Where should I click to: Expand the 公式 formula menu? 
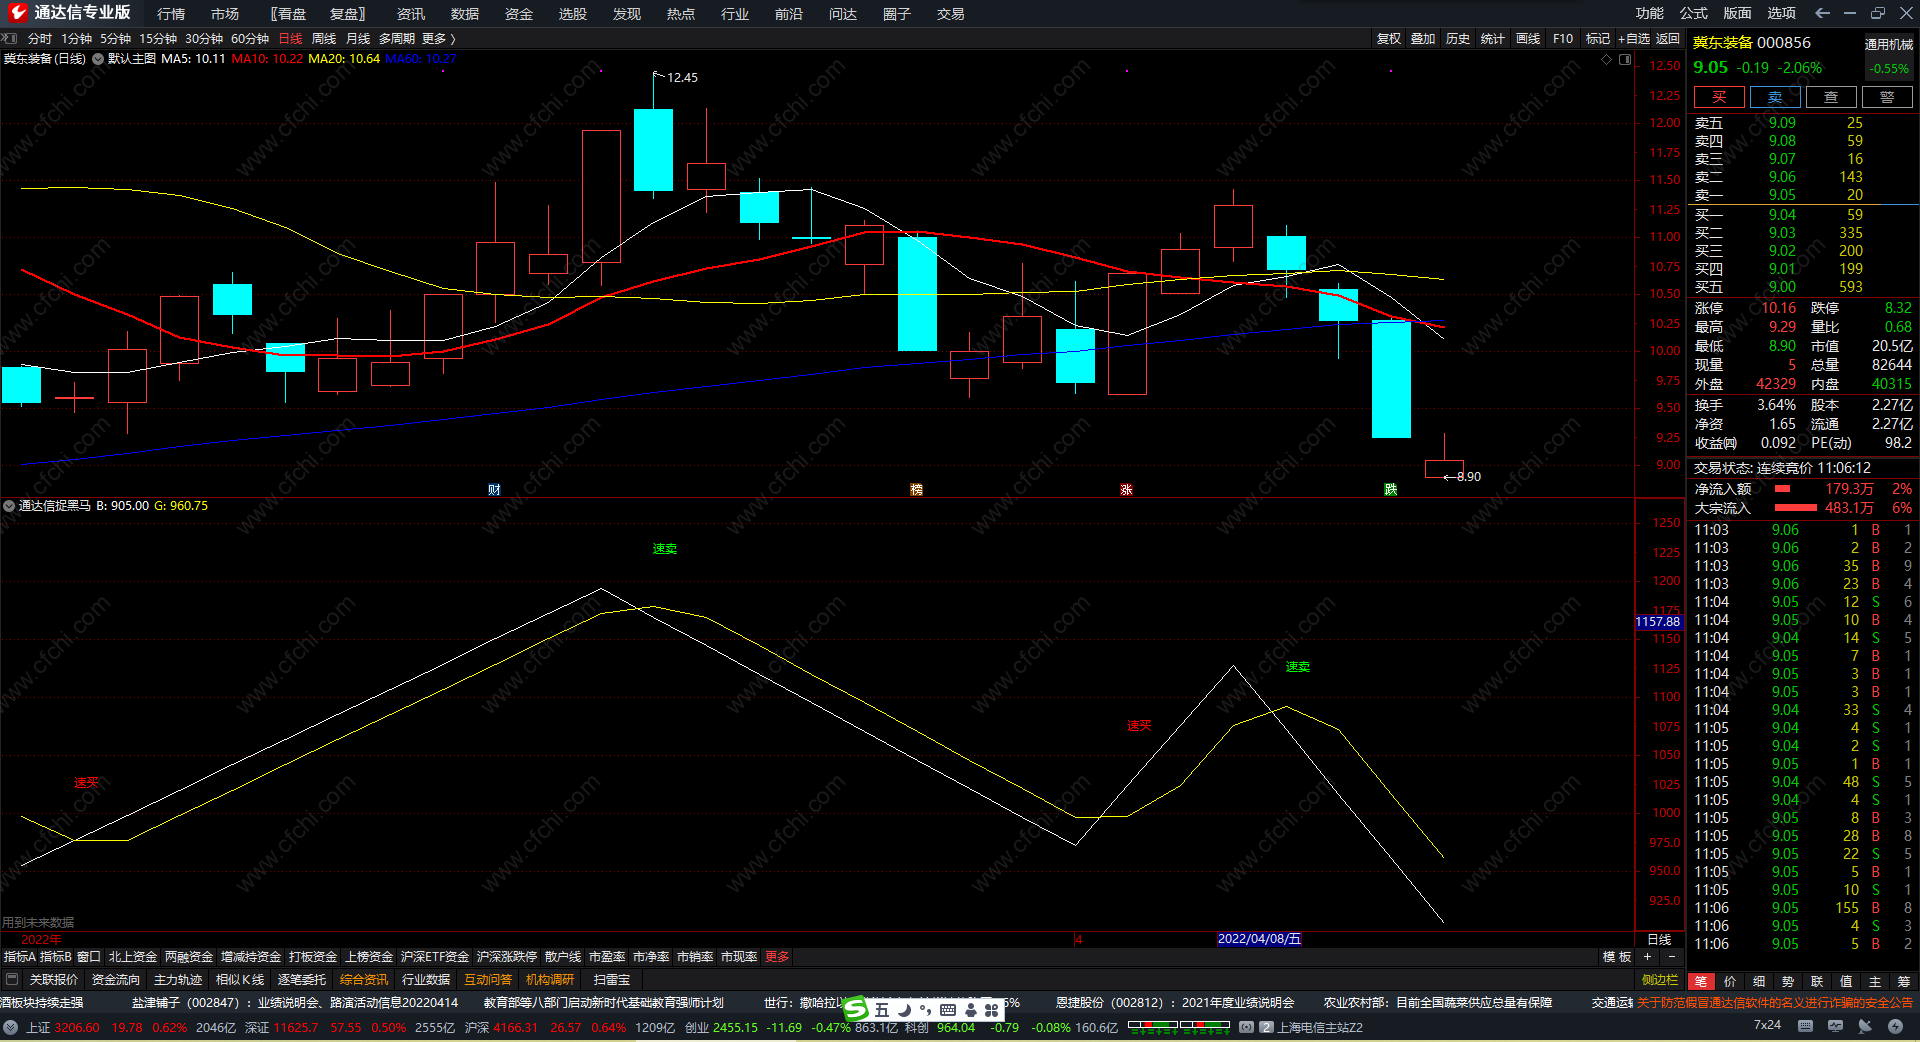pos(1694,13)
